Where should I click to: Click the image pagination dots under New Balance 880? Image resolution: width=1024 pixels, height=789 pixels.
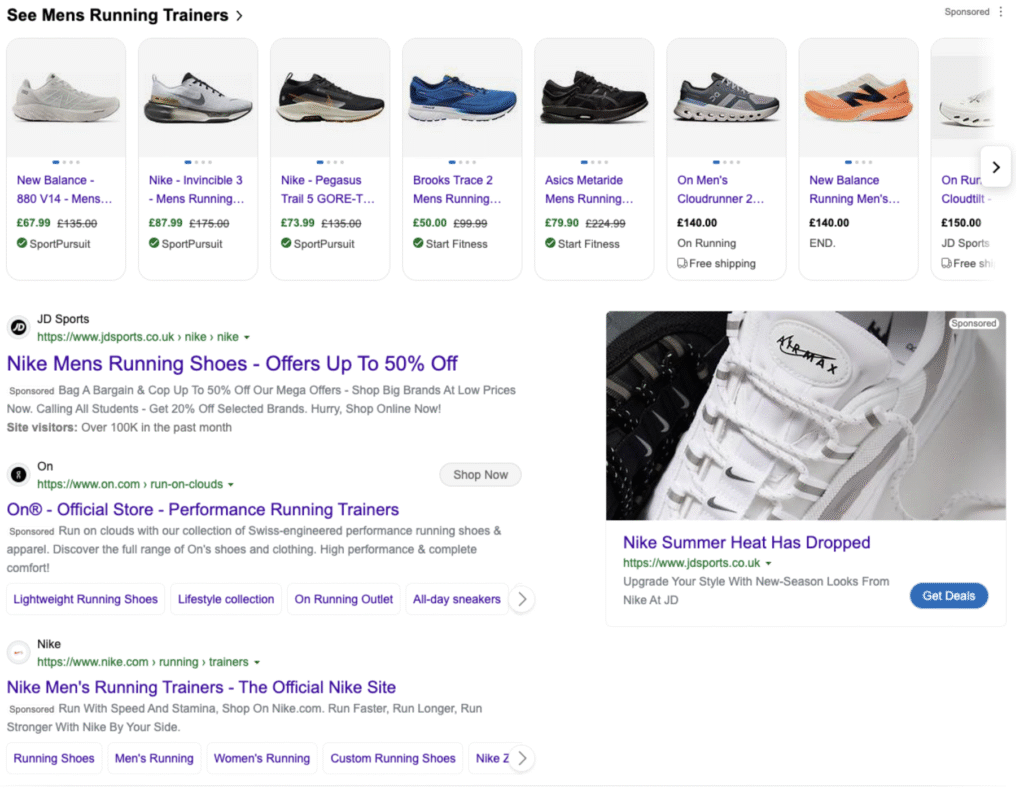pyautogui.click(x=66, y=162)
